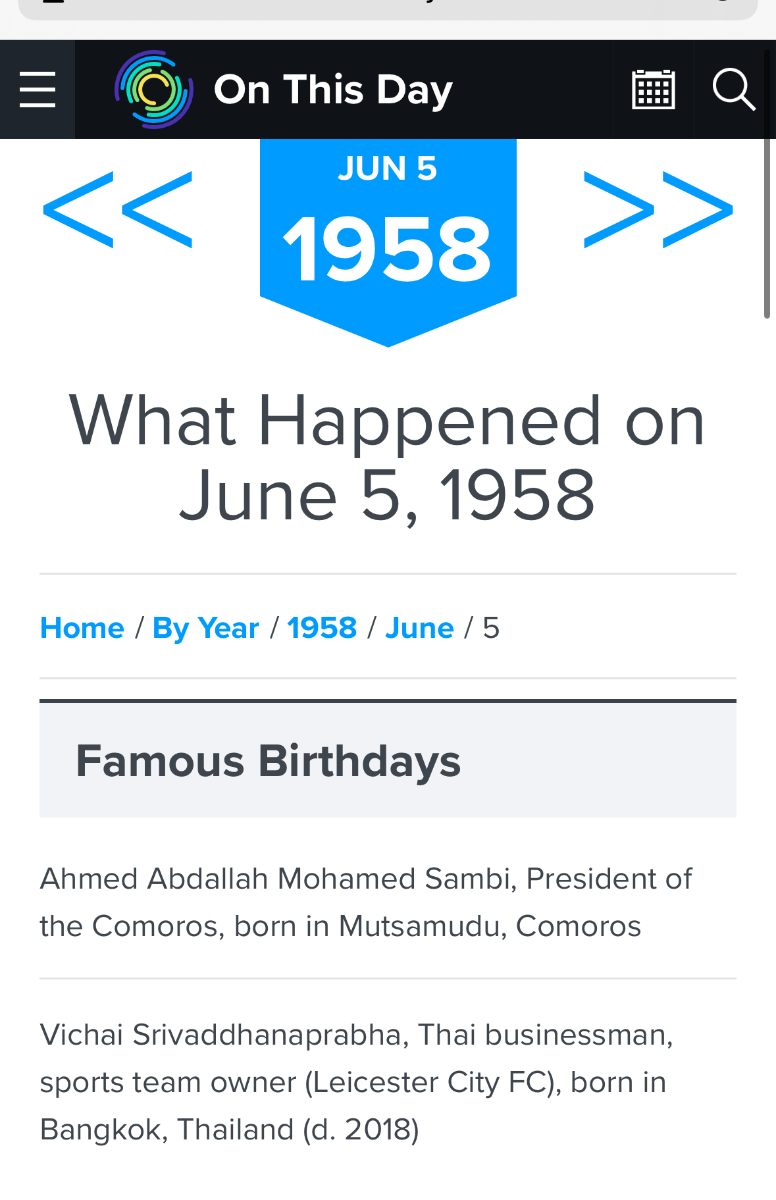Tap the On This Day swirl logo

[153, 90]
